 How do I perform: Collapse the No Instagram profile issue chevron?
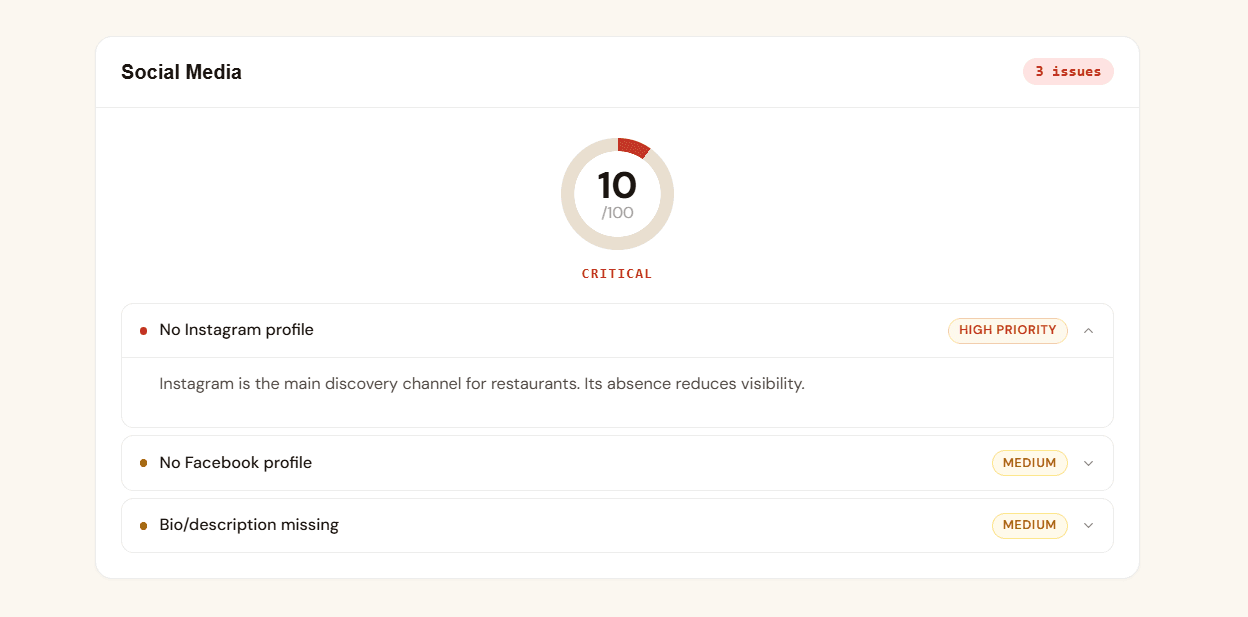click(x=1089, y=330)
